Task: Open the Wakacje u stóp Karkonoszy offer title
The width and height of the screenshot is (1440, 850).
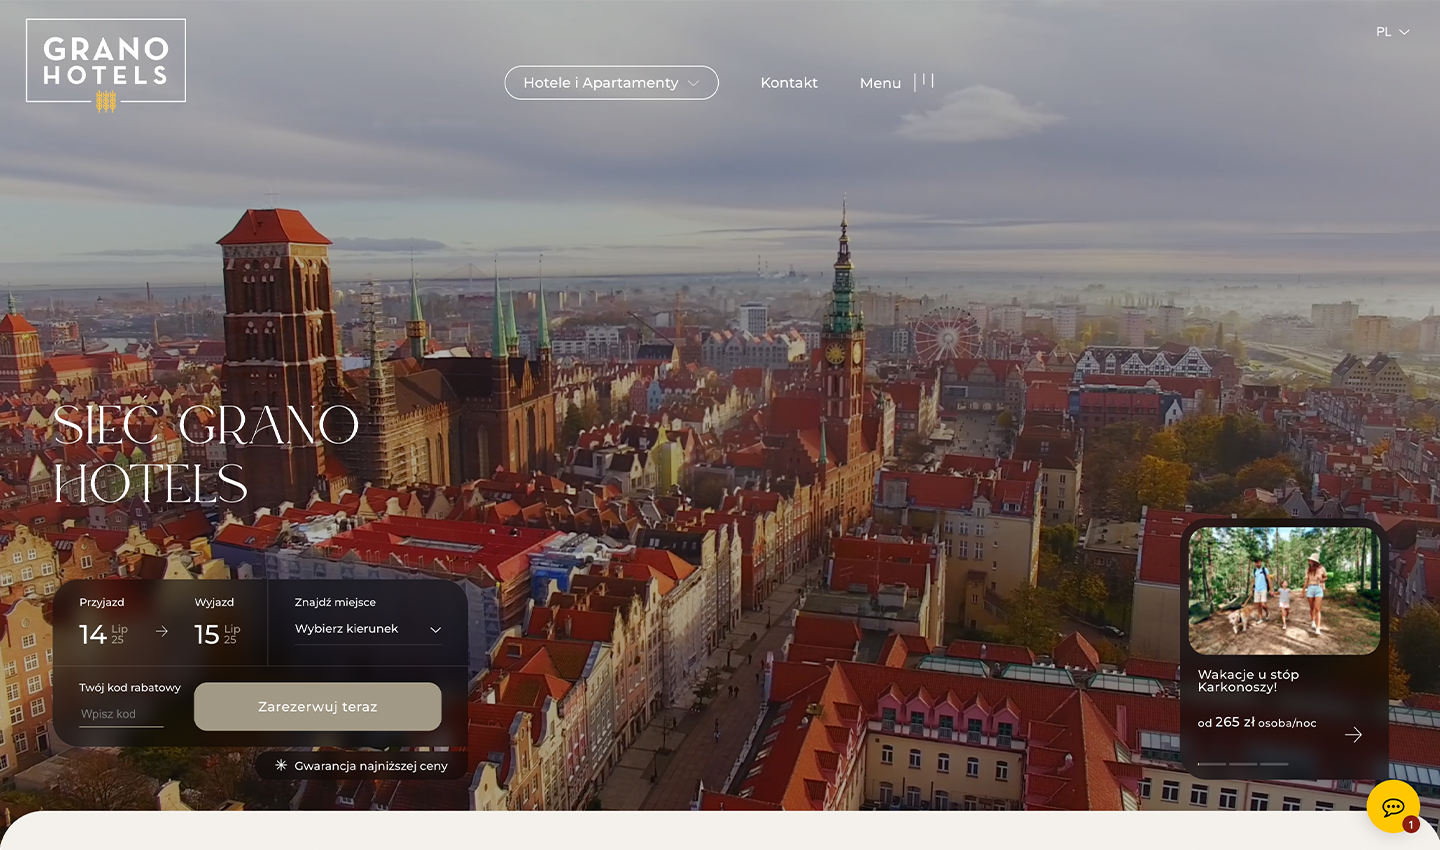Action: click(1248, 680)
